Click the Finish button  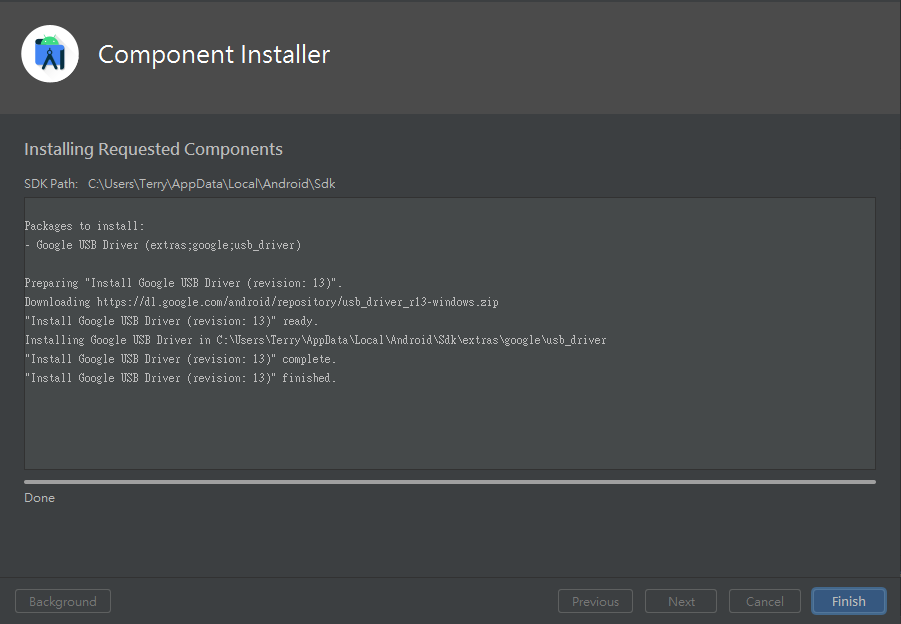[x=848, y=601]
